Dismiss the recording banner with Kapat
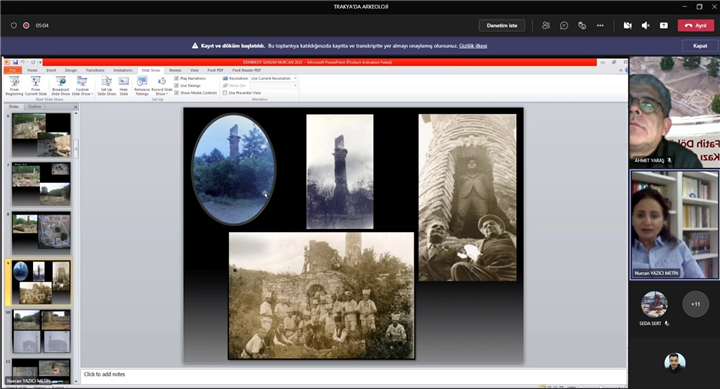 (700, 46)
